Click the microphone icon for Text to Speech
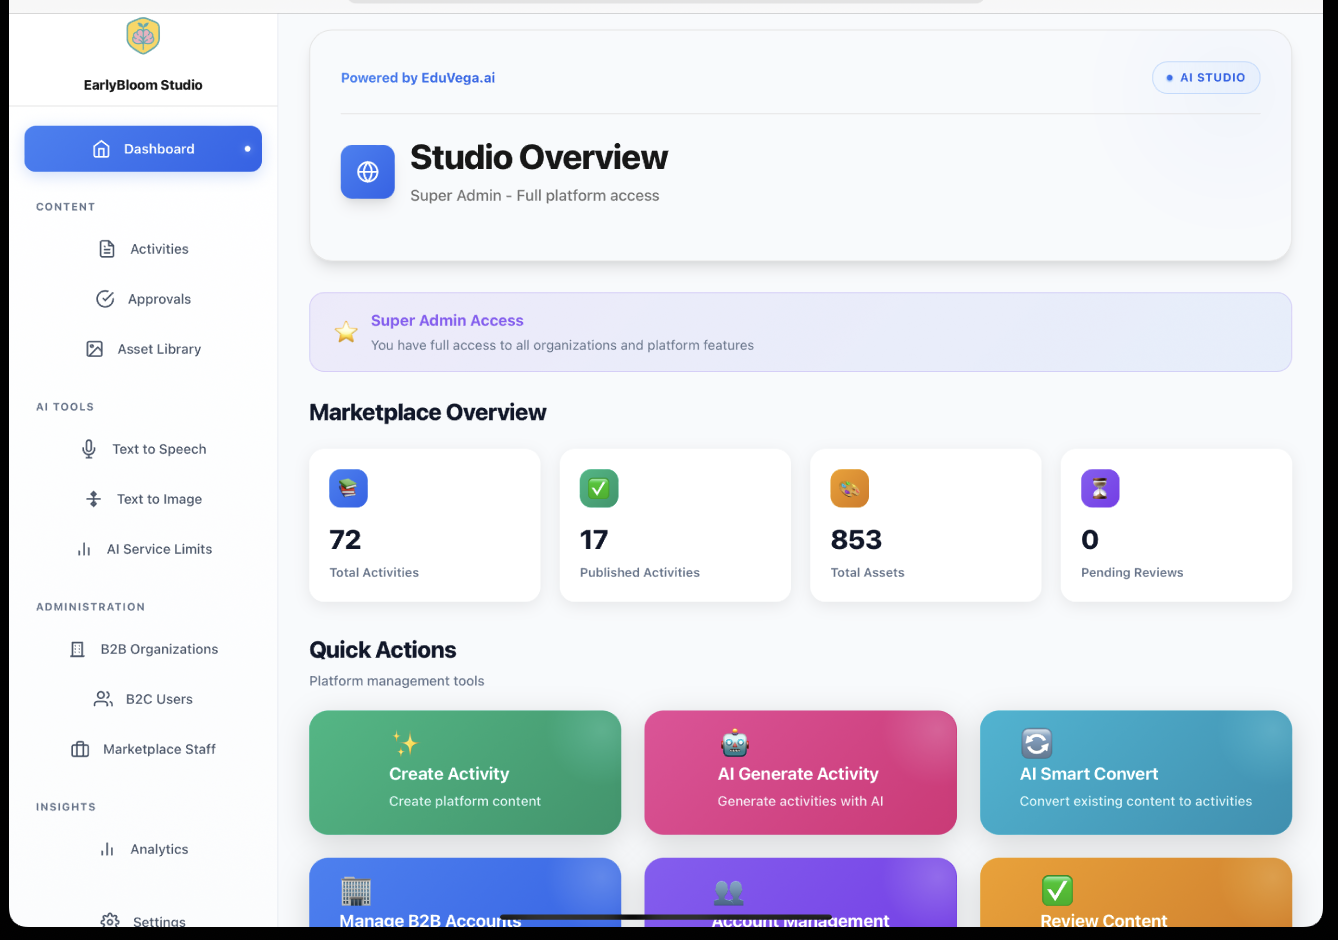This screenshot has height=940, width=1338. click(x=89, y=449)
